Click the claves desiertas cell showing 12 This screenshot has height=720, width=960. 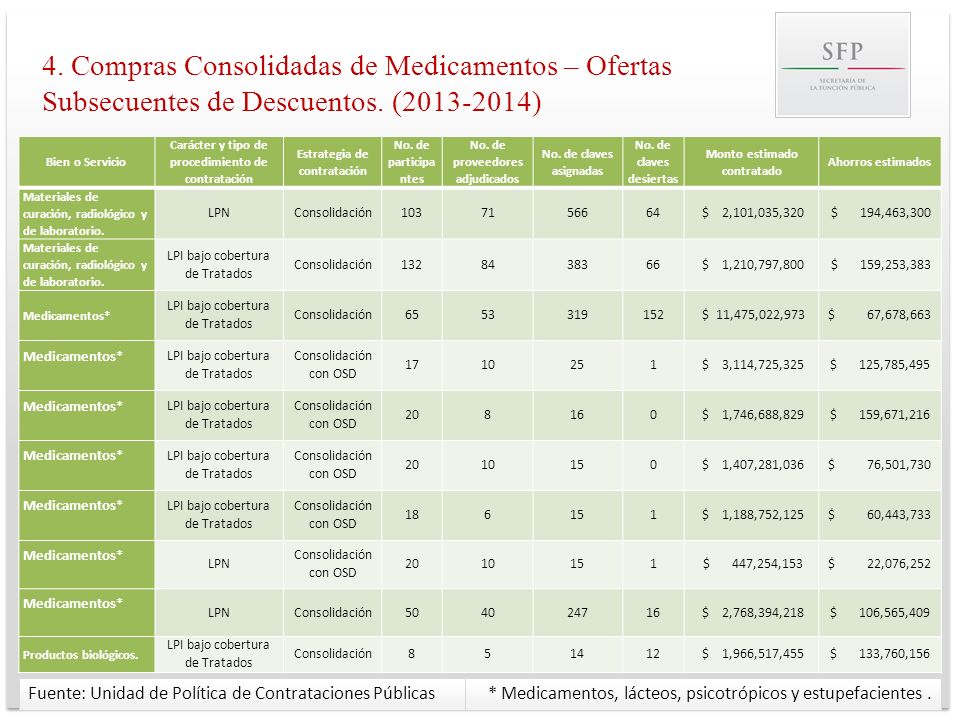(x=653, y=654)
